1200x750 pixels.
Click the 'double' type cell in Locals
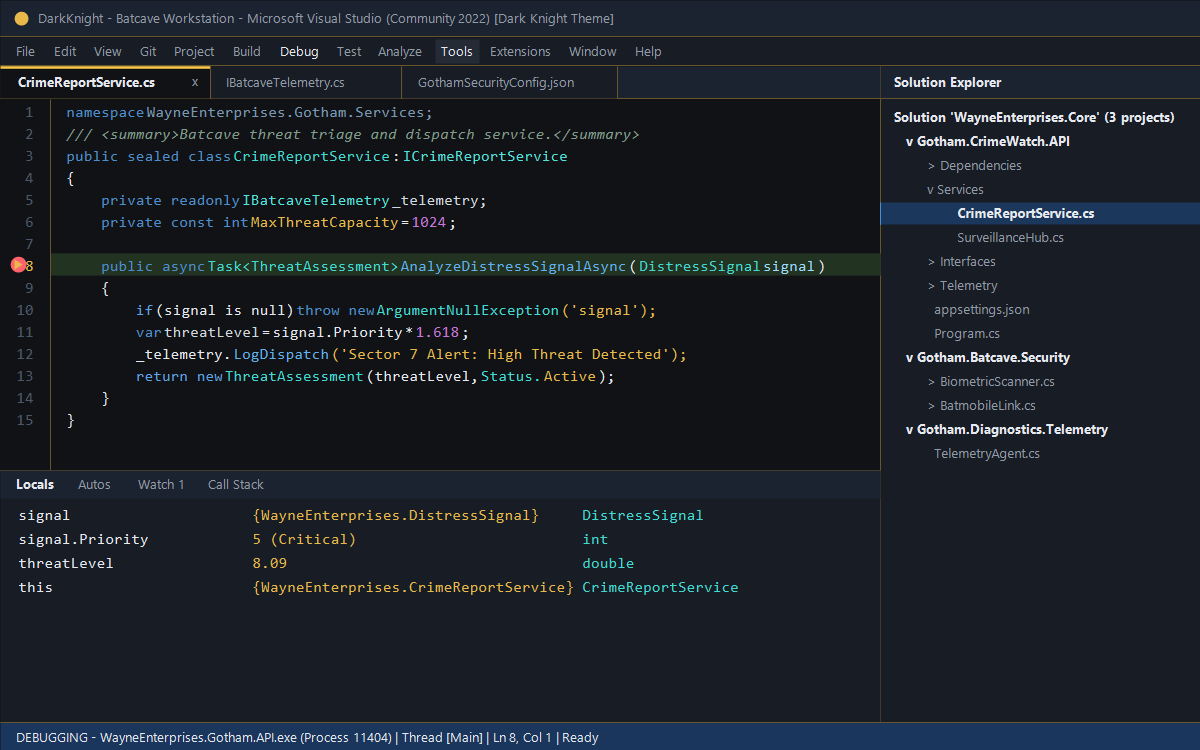tap(608, 563)
